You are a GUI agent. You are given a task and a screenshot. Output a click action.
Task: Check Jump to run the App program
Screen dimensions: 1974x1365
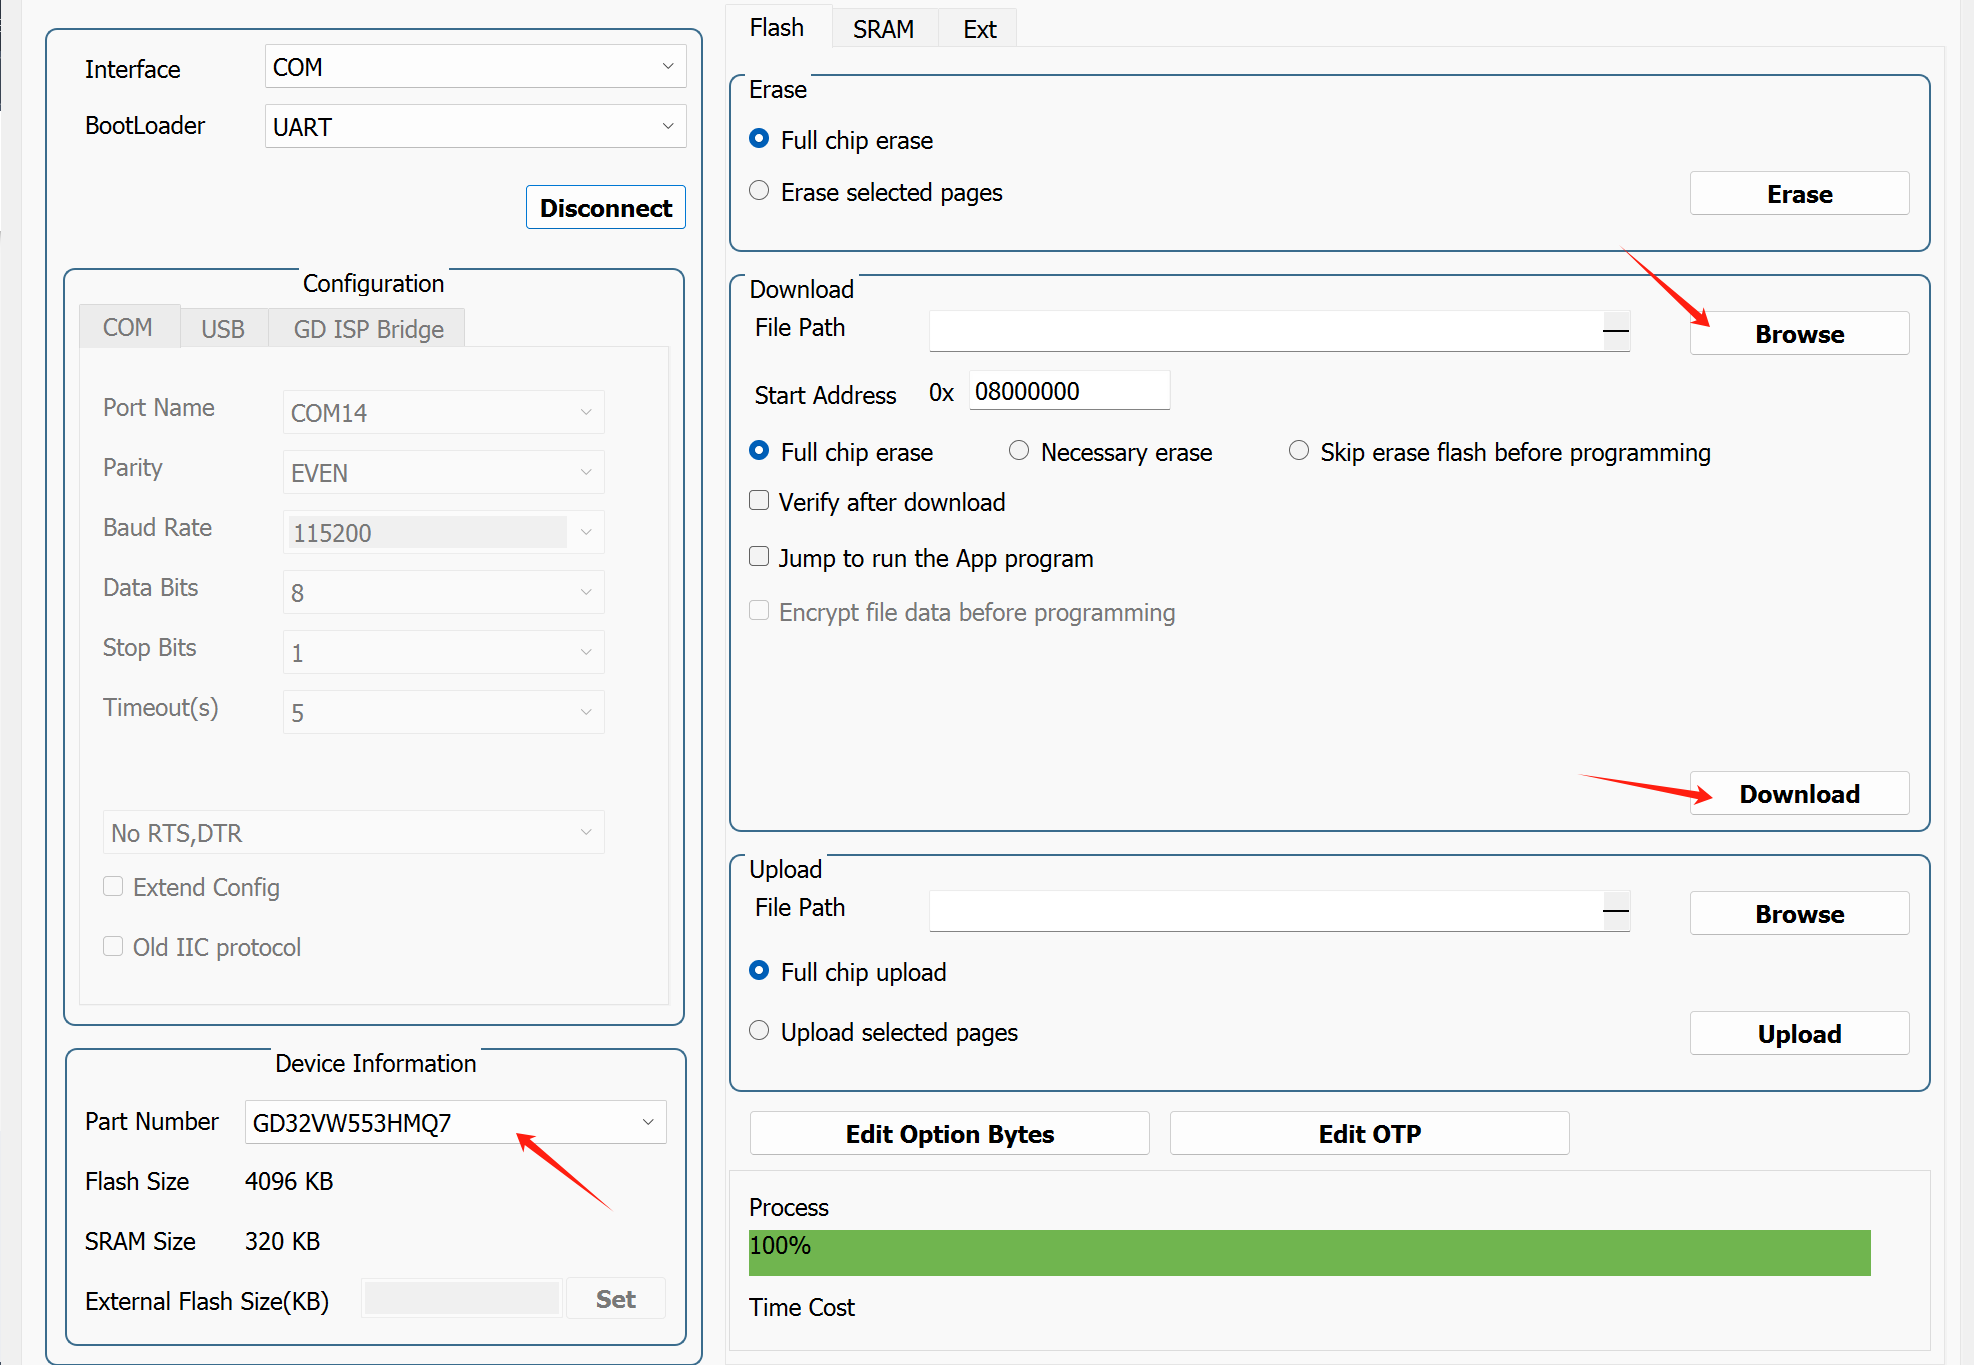(760, 557)
